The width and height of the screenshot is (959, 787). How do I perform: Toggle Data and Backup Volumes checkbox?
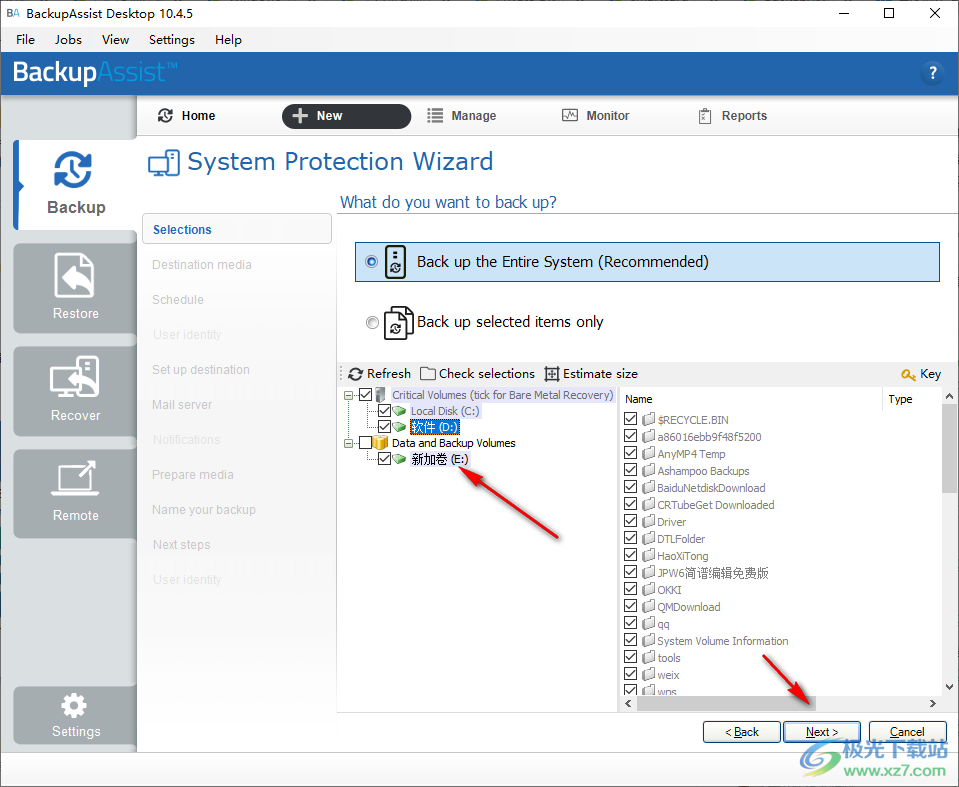[x=366, y=443]
